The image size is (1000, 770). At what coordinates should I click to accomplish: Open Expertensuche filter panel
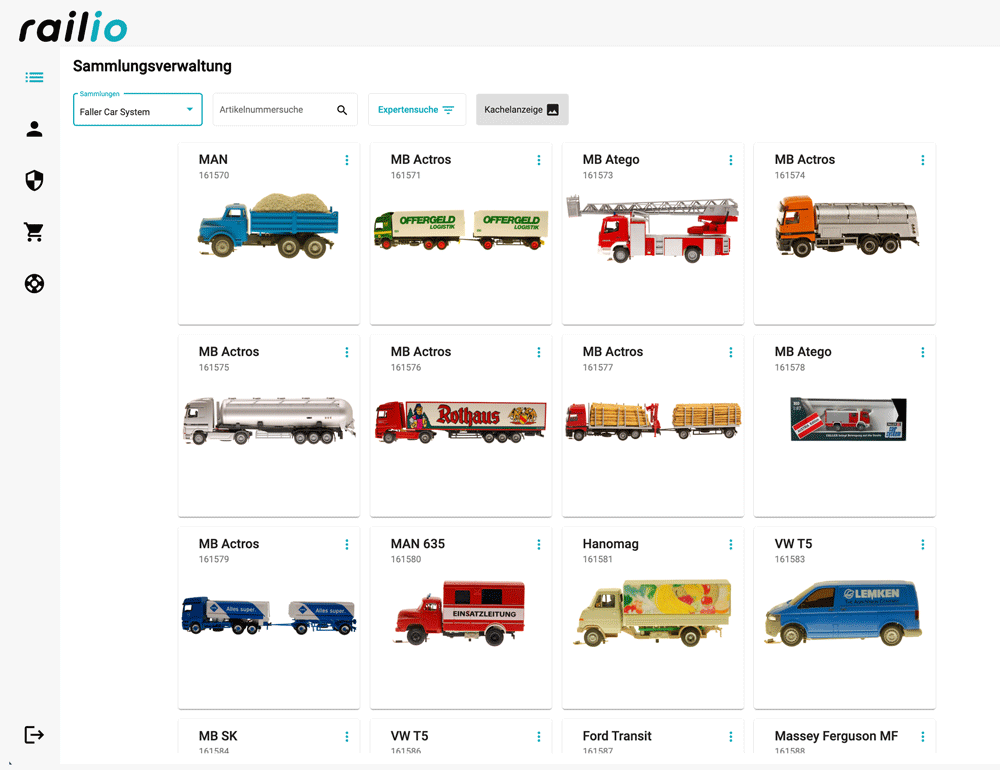click(x=416, y=110)
